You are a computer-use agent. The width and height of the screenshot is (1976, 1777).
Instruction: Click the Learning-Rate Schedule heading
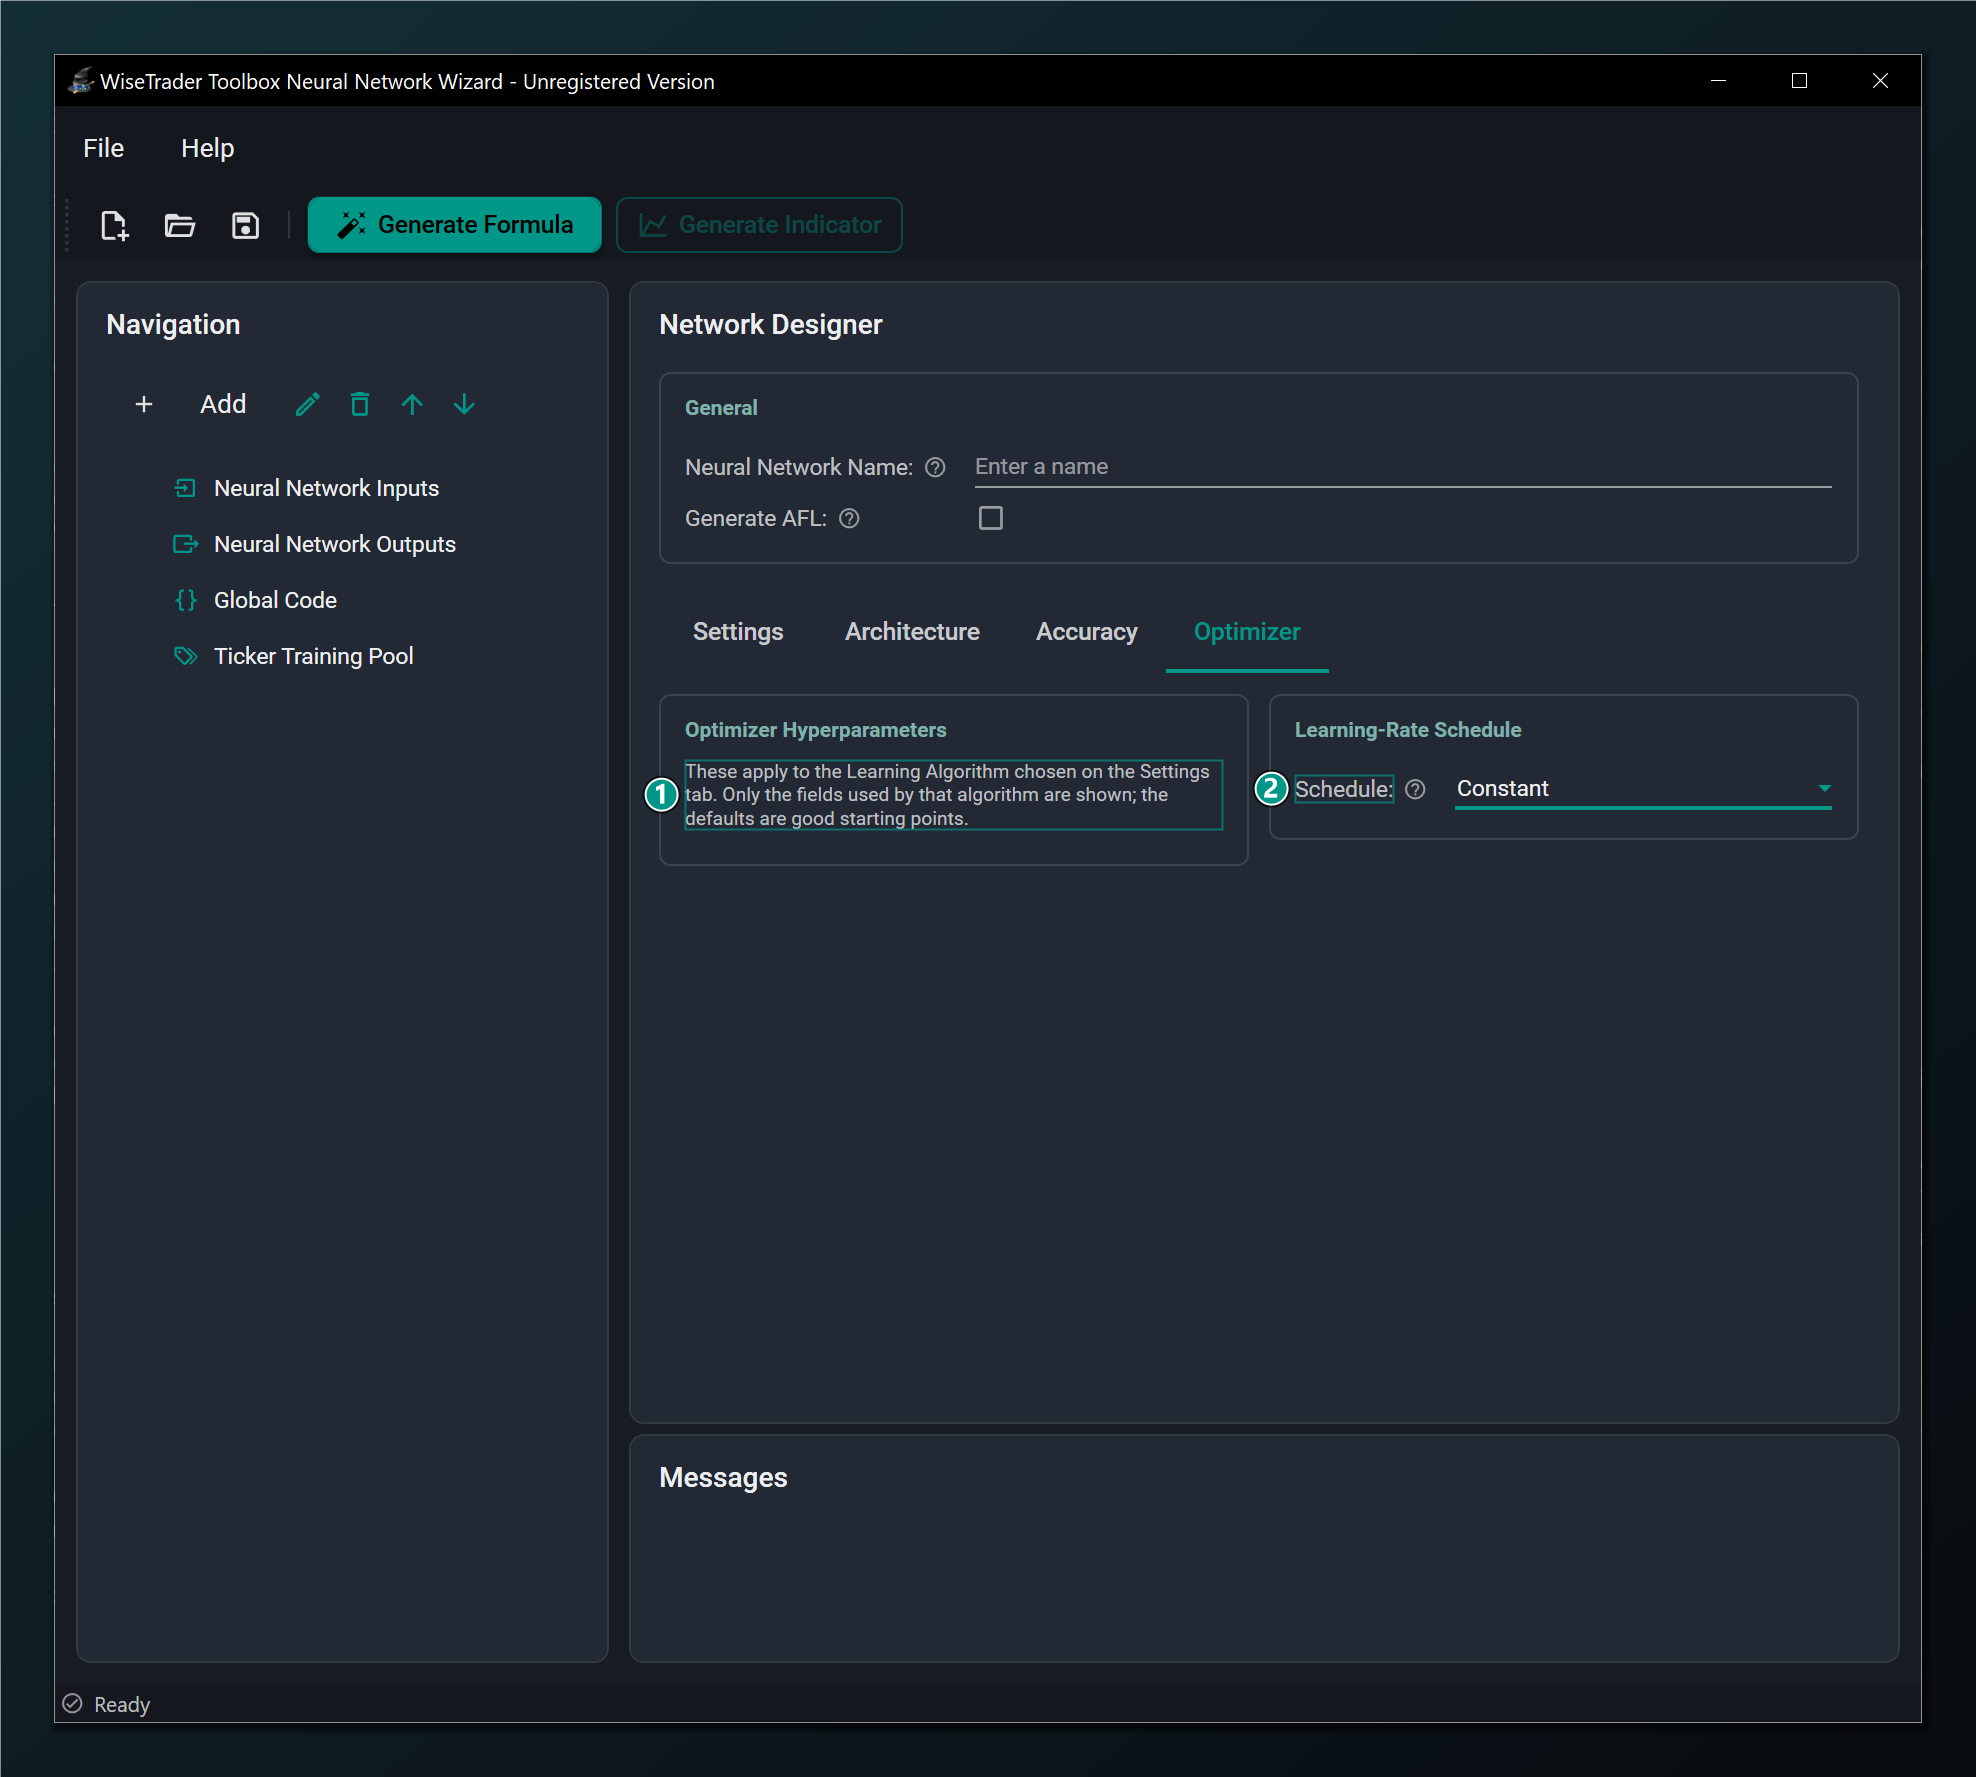pos(1408,730)
